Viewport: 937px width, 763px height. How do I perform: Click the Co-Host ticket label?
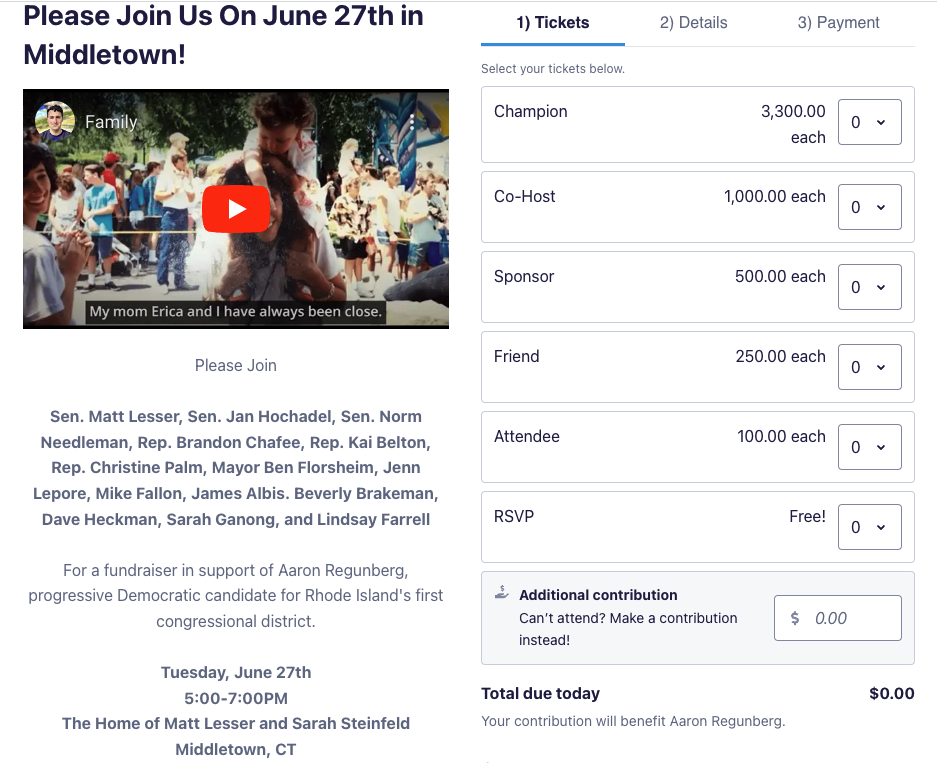524,196
